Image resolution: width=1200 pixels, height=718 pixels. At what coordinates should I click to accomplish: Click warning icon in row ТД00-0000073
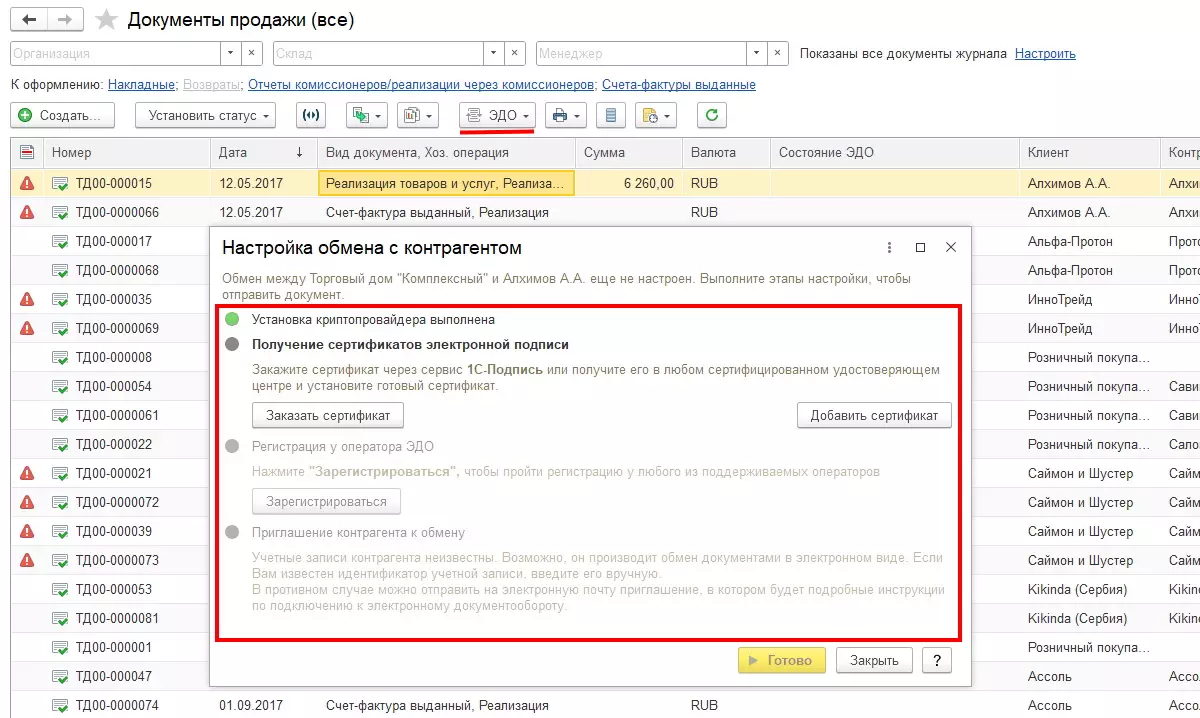(27, 560)
